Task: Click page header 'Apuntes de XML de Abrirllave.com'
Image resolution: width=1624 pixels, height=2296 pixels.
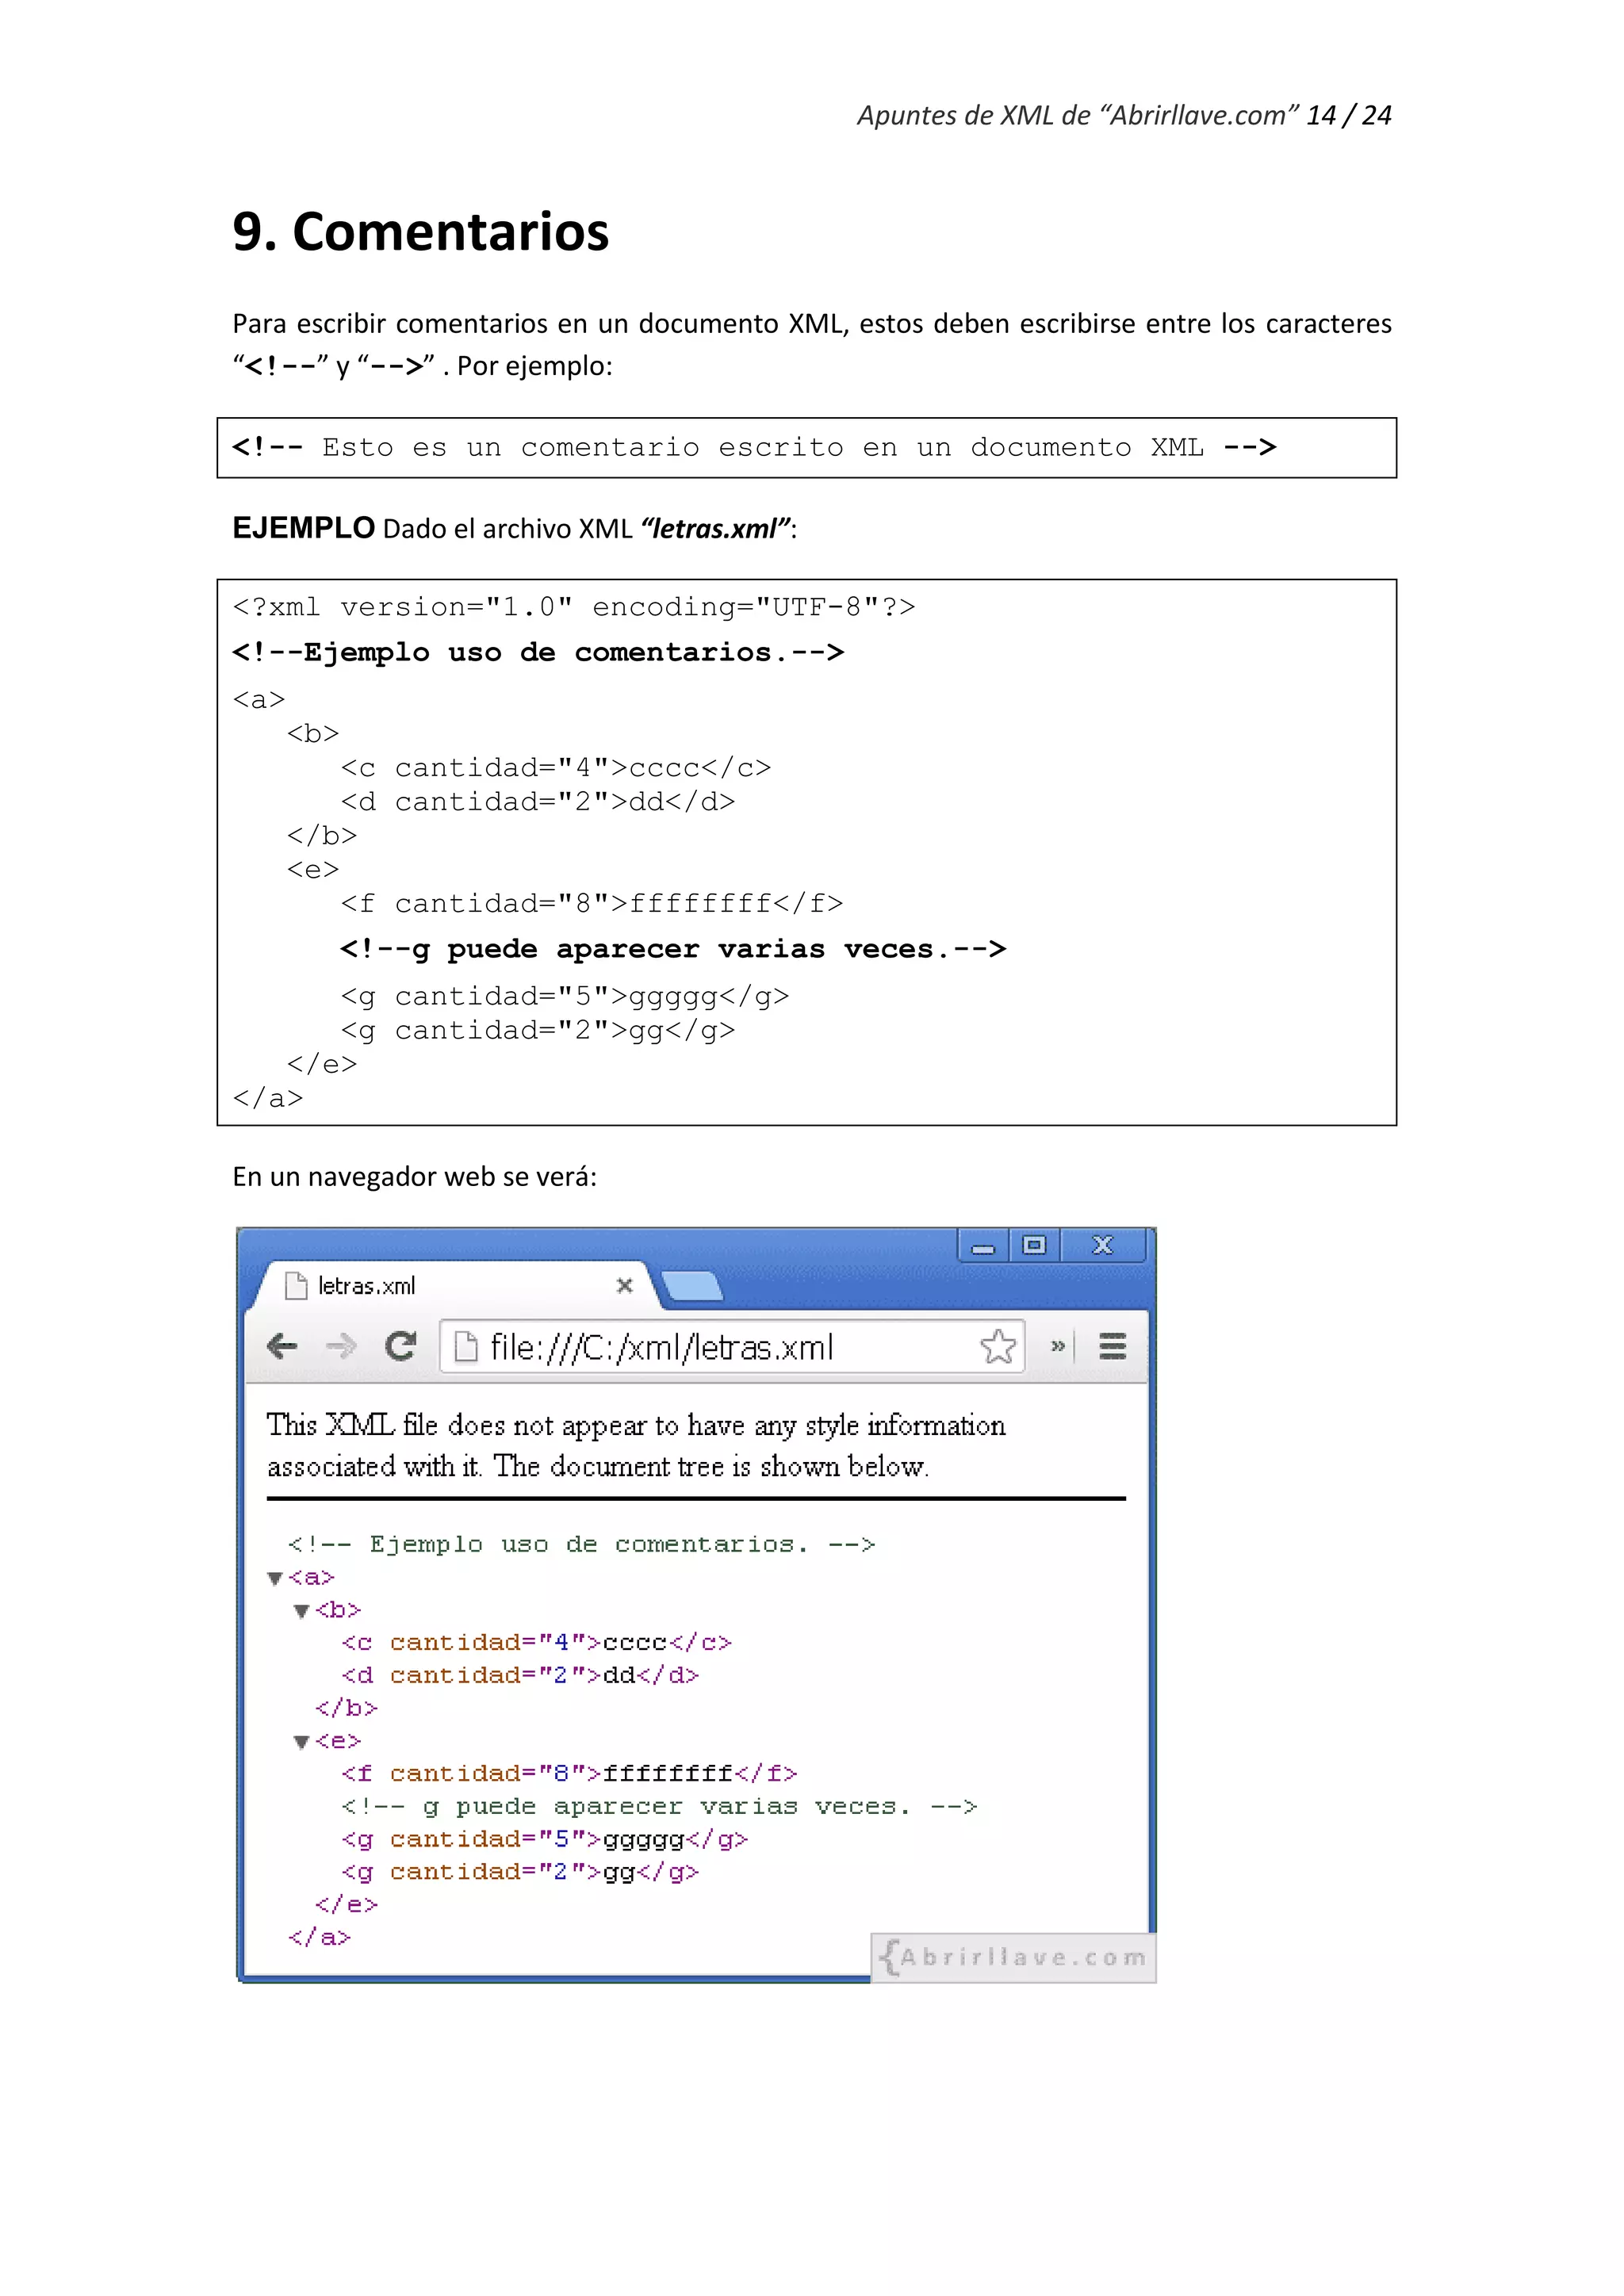Action: pos(1078,116)
